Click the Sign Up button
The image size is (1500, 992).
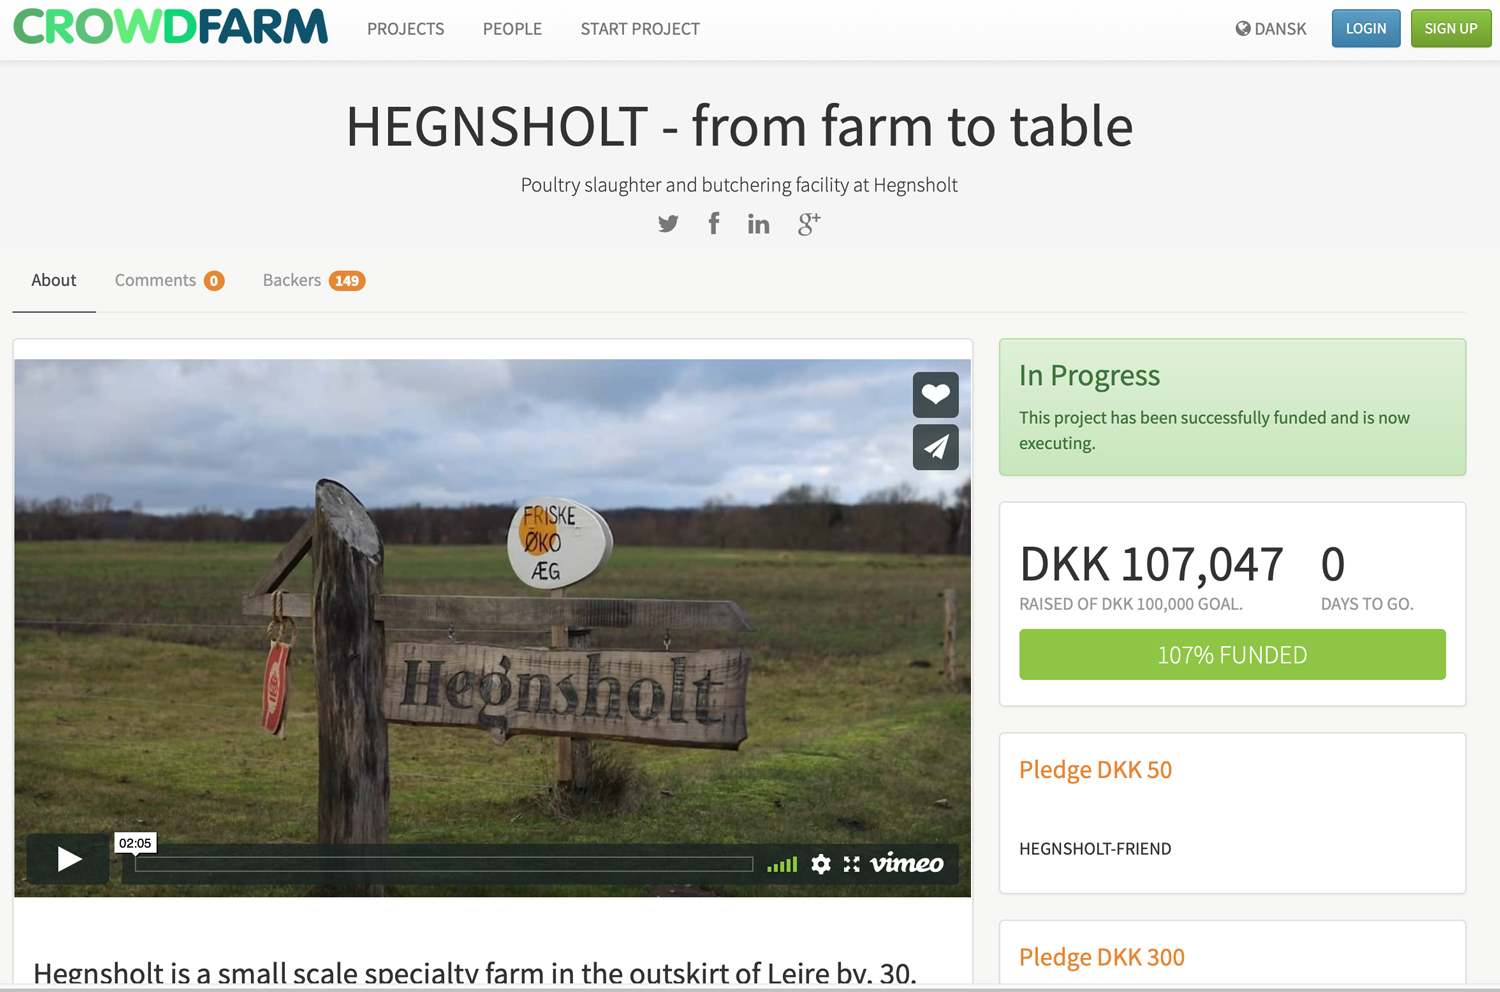click(x=1451, y=28)
